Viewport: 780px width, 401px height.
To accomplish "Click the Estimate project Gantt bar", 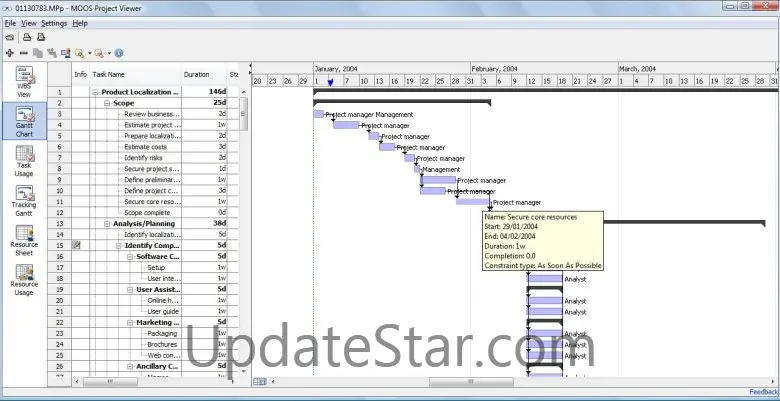I will 346,125.
